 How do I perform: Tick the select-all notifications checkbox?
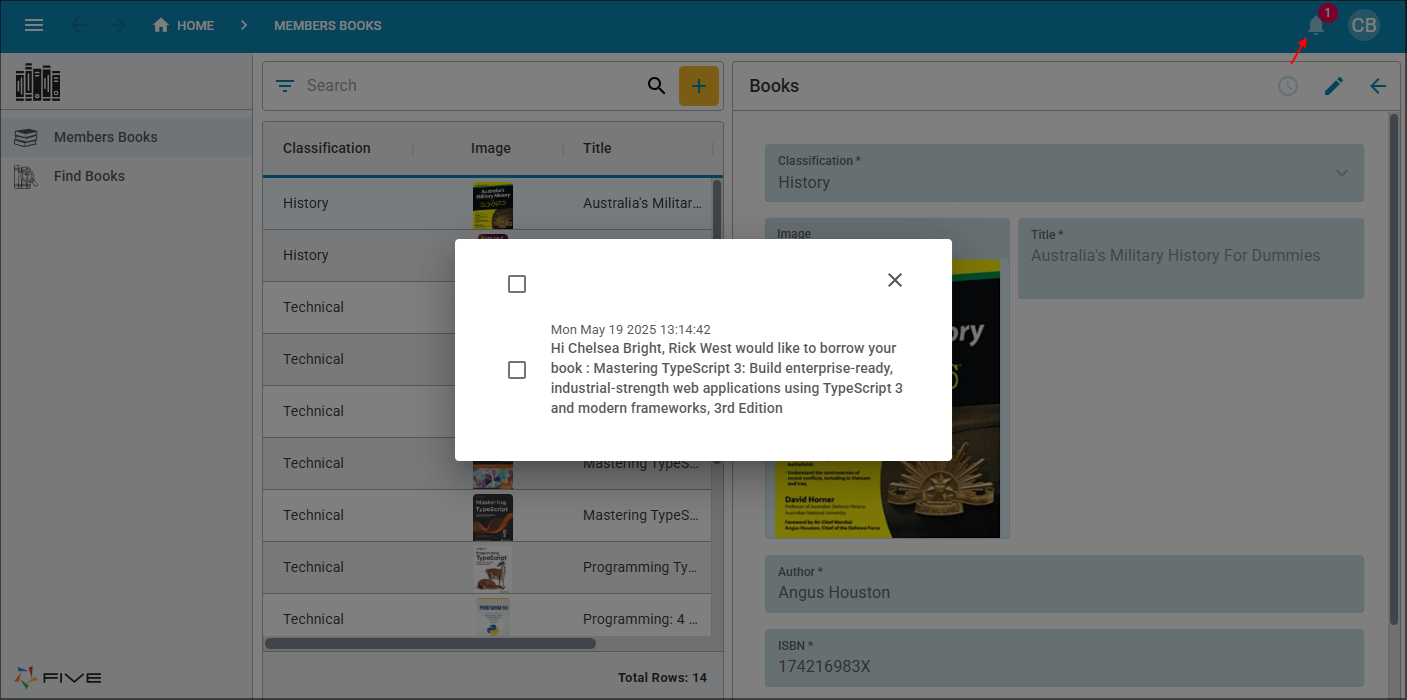point(517,284)
